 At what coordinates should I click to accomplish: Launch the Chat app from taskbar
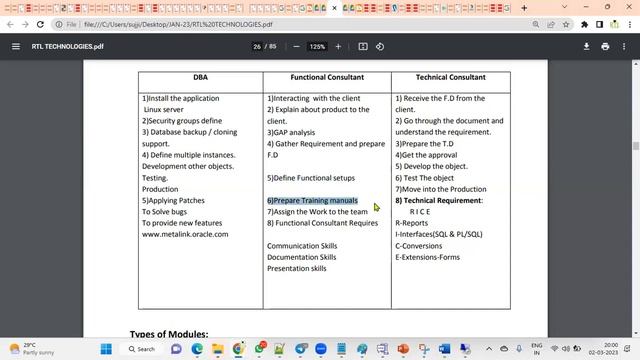[x=176, y=349]
